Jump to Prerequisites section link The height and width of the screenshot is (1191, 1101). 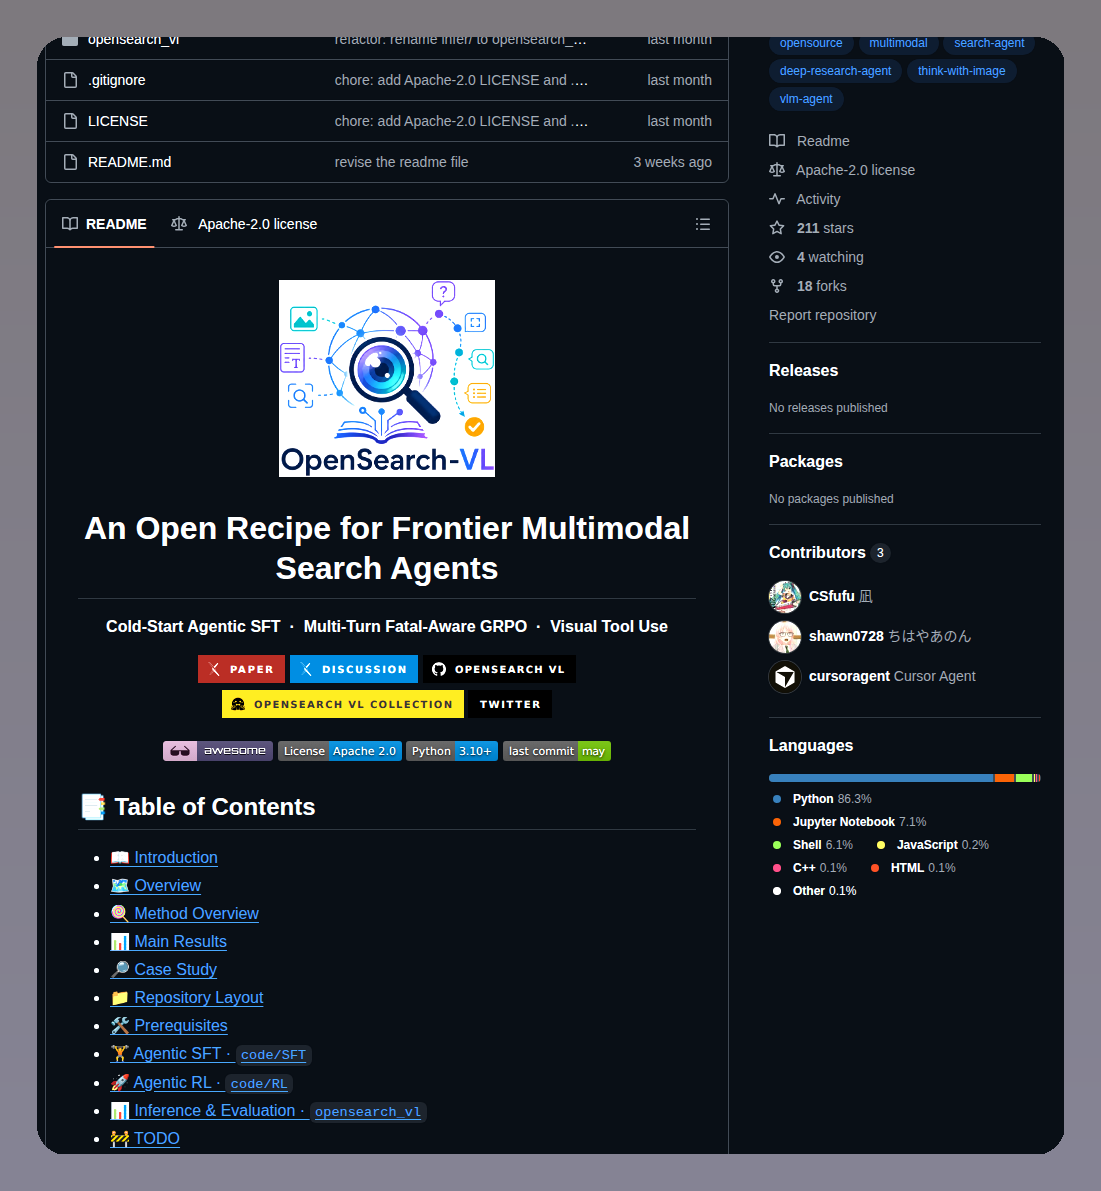coord(169,1025)
